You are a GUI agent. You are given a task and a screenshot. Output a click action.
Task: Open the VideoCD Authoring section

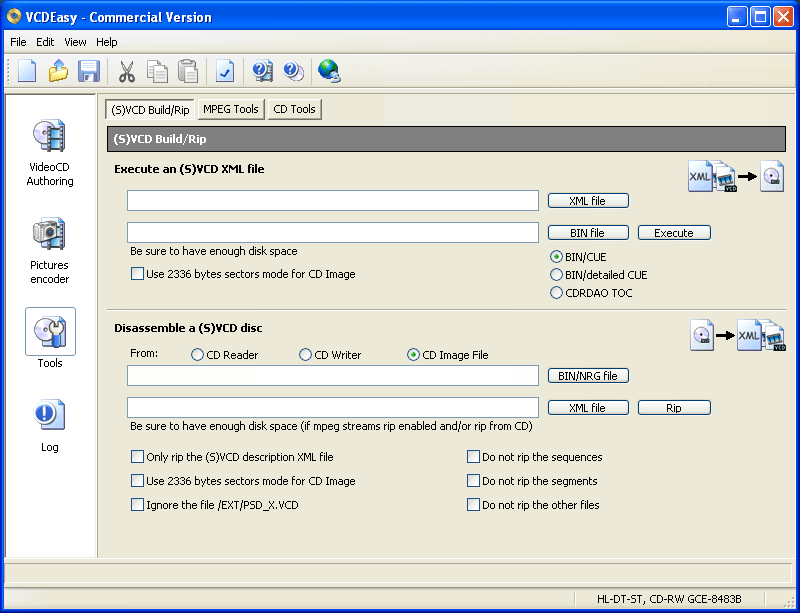coord(49,153)
